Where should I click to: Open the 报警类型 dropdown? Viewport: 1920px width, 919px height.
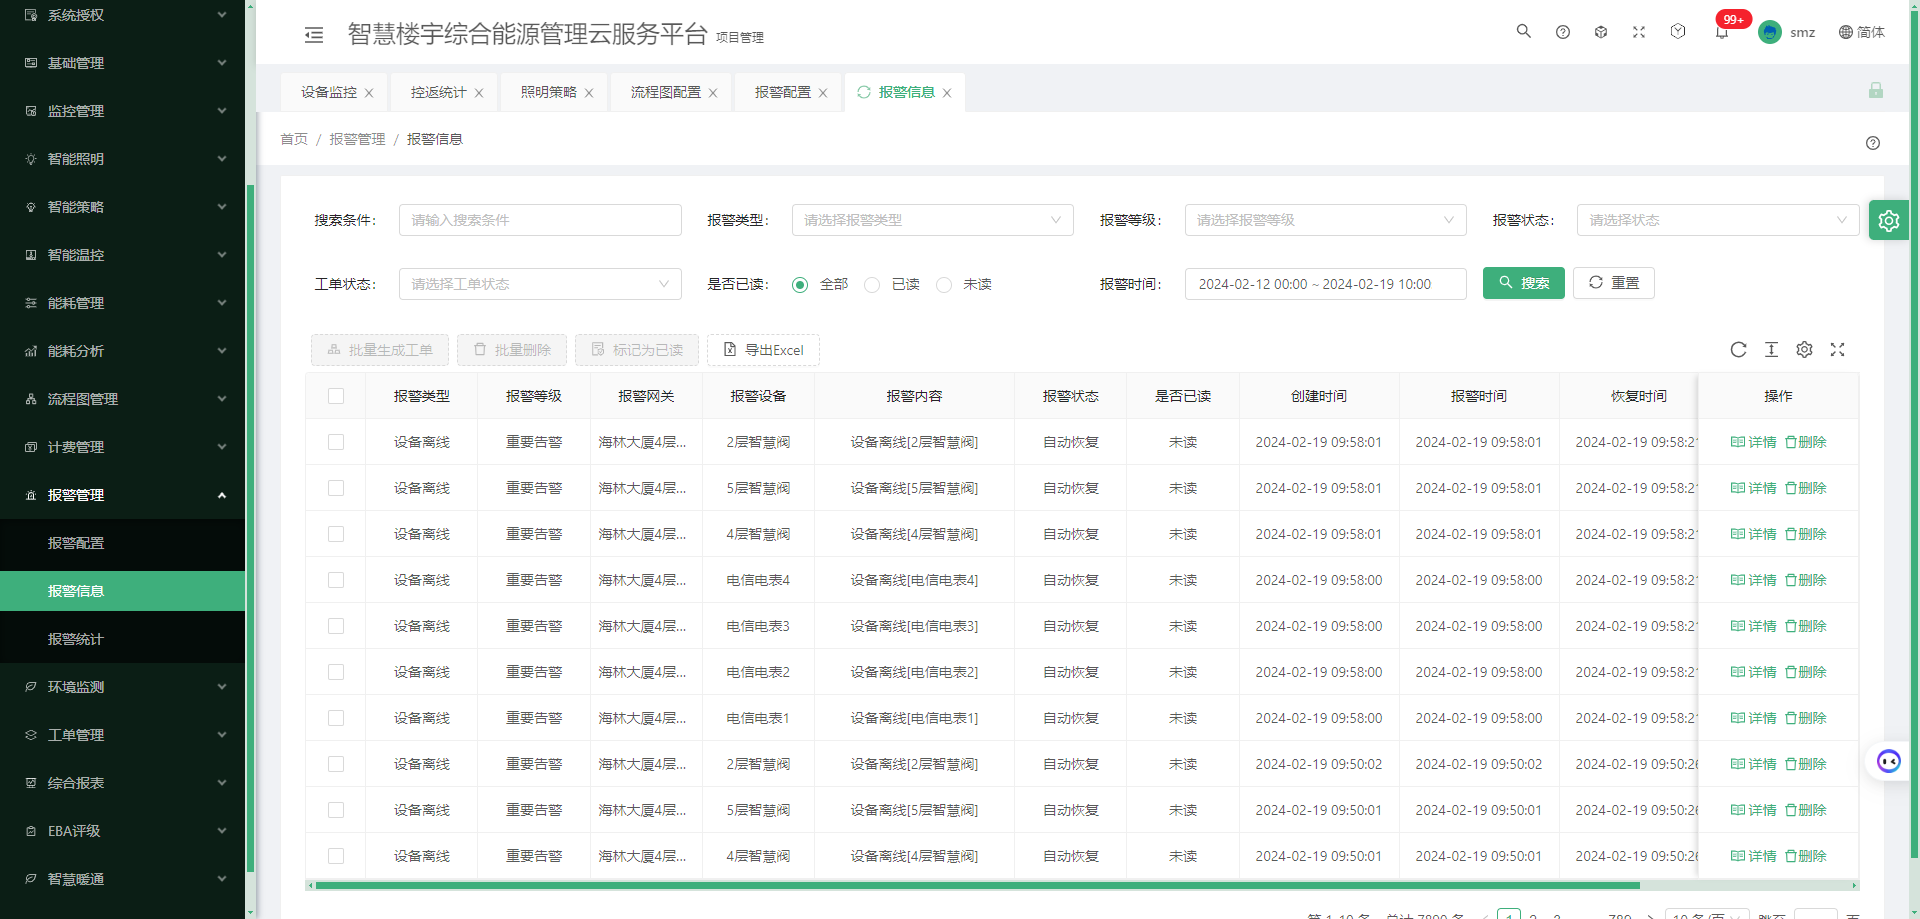click(933, 220)
